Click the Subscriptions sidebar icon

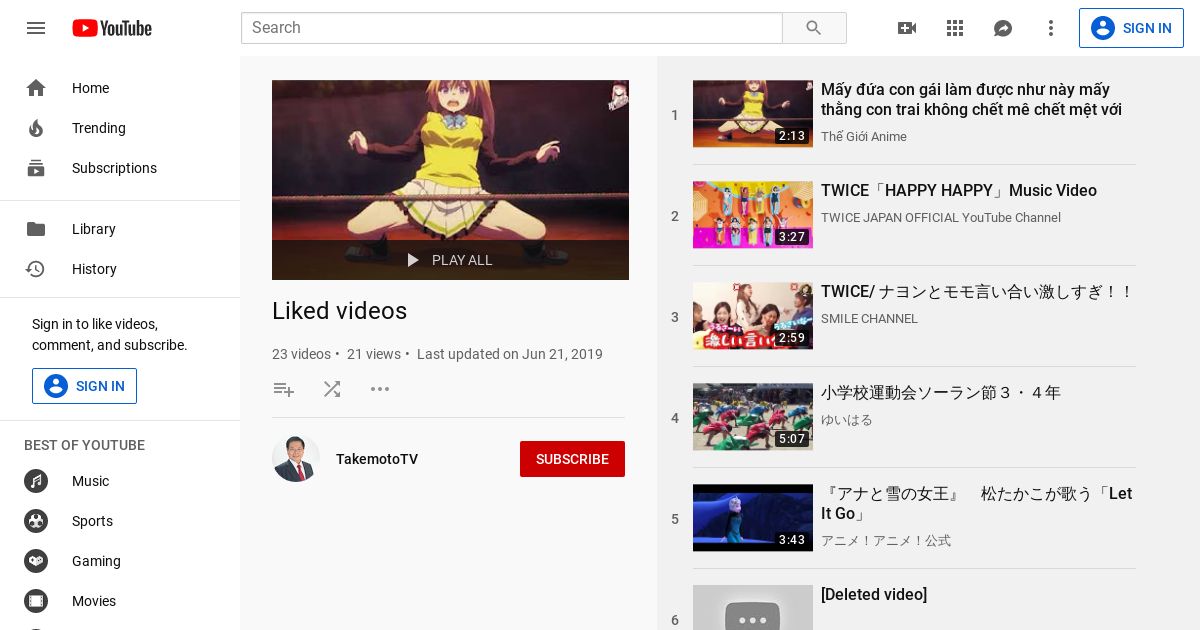click(36, 168)
